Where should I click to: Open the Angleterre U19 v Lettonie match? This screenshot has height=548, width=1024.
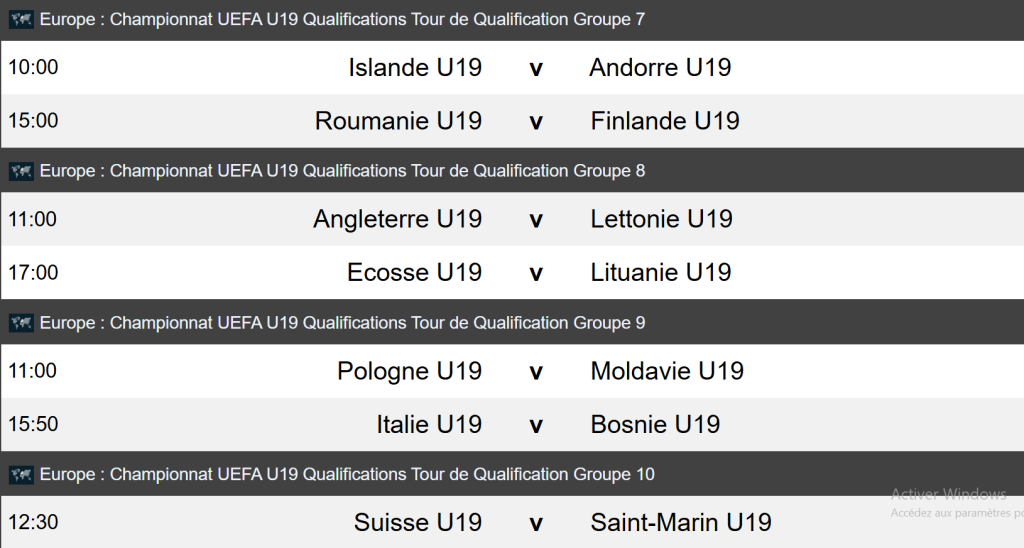pyautogui.click(x=535, y=220)
